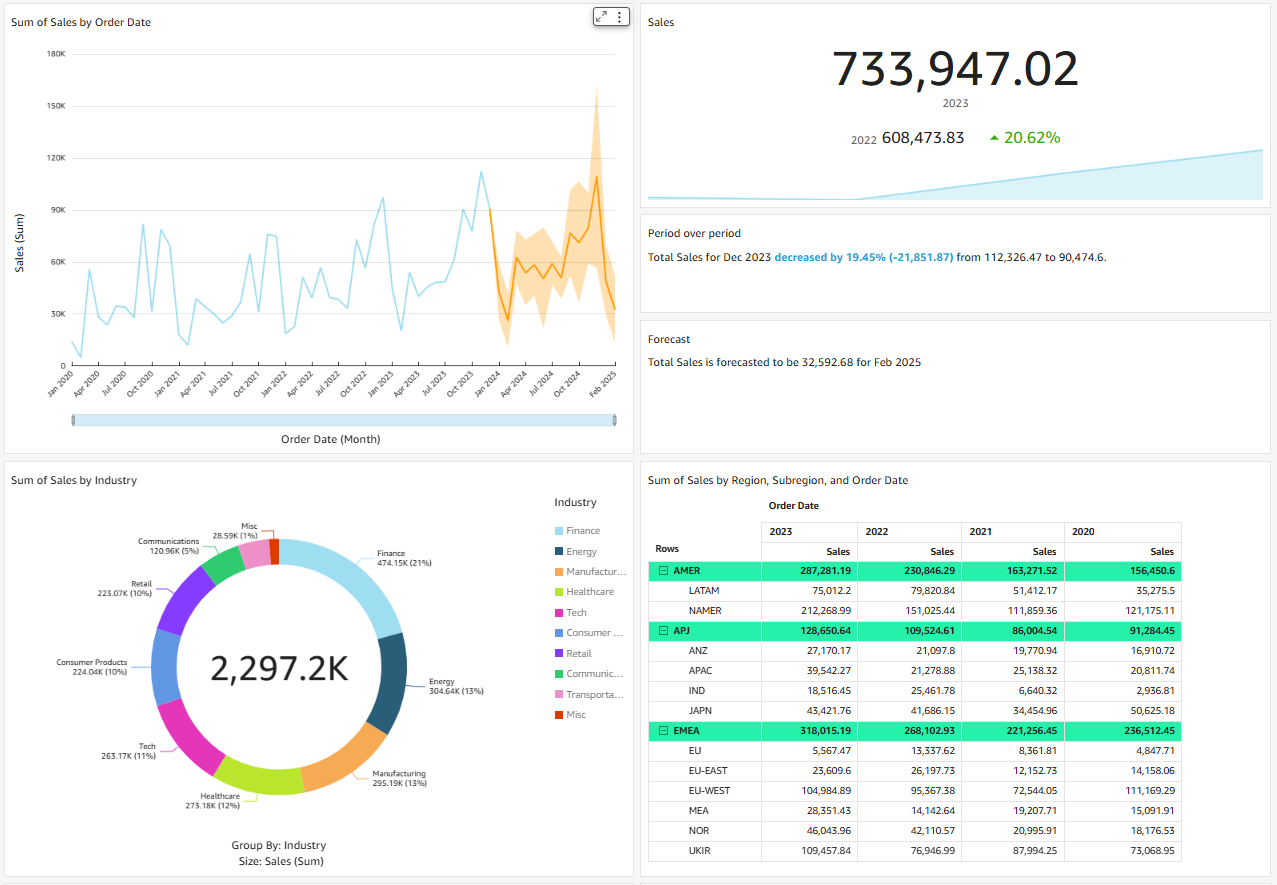Select the Tech donut segment
The width and height of the screenshot is (1277, 885).
[186, 737]
